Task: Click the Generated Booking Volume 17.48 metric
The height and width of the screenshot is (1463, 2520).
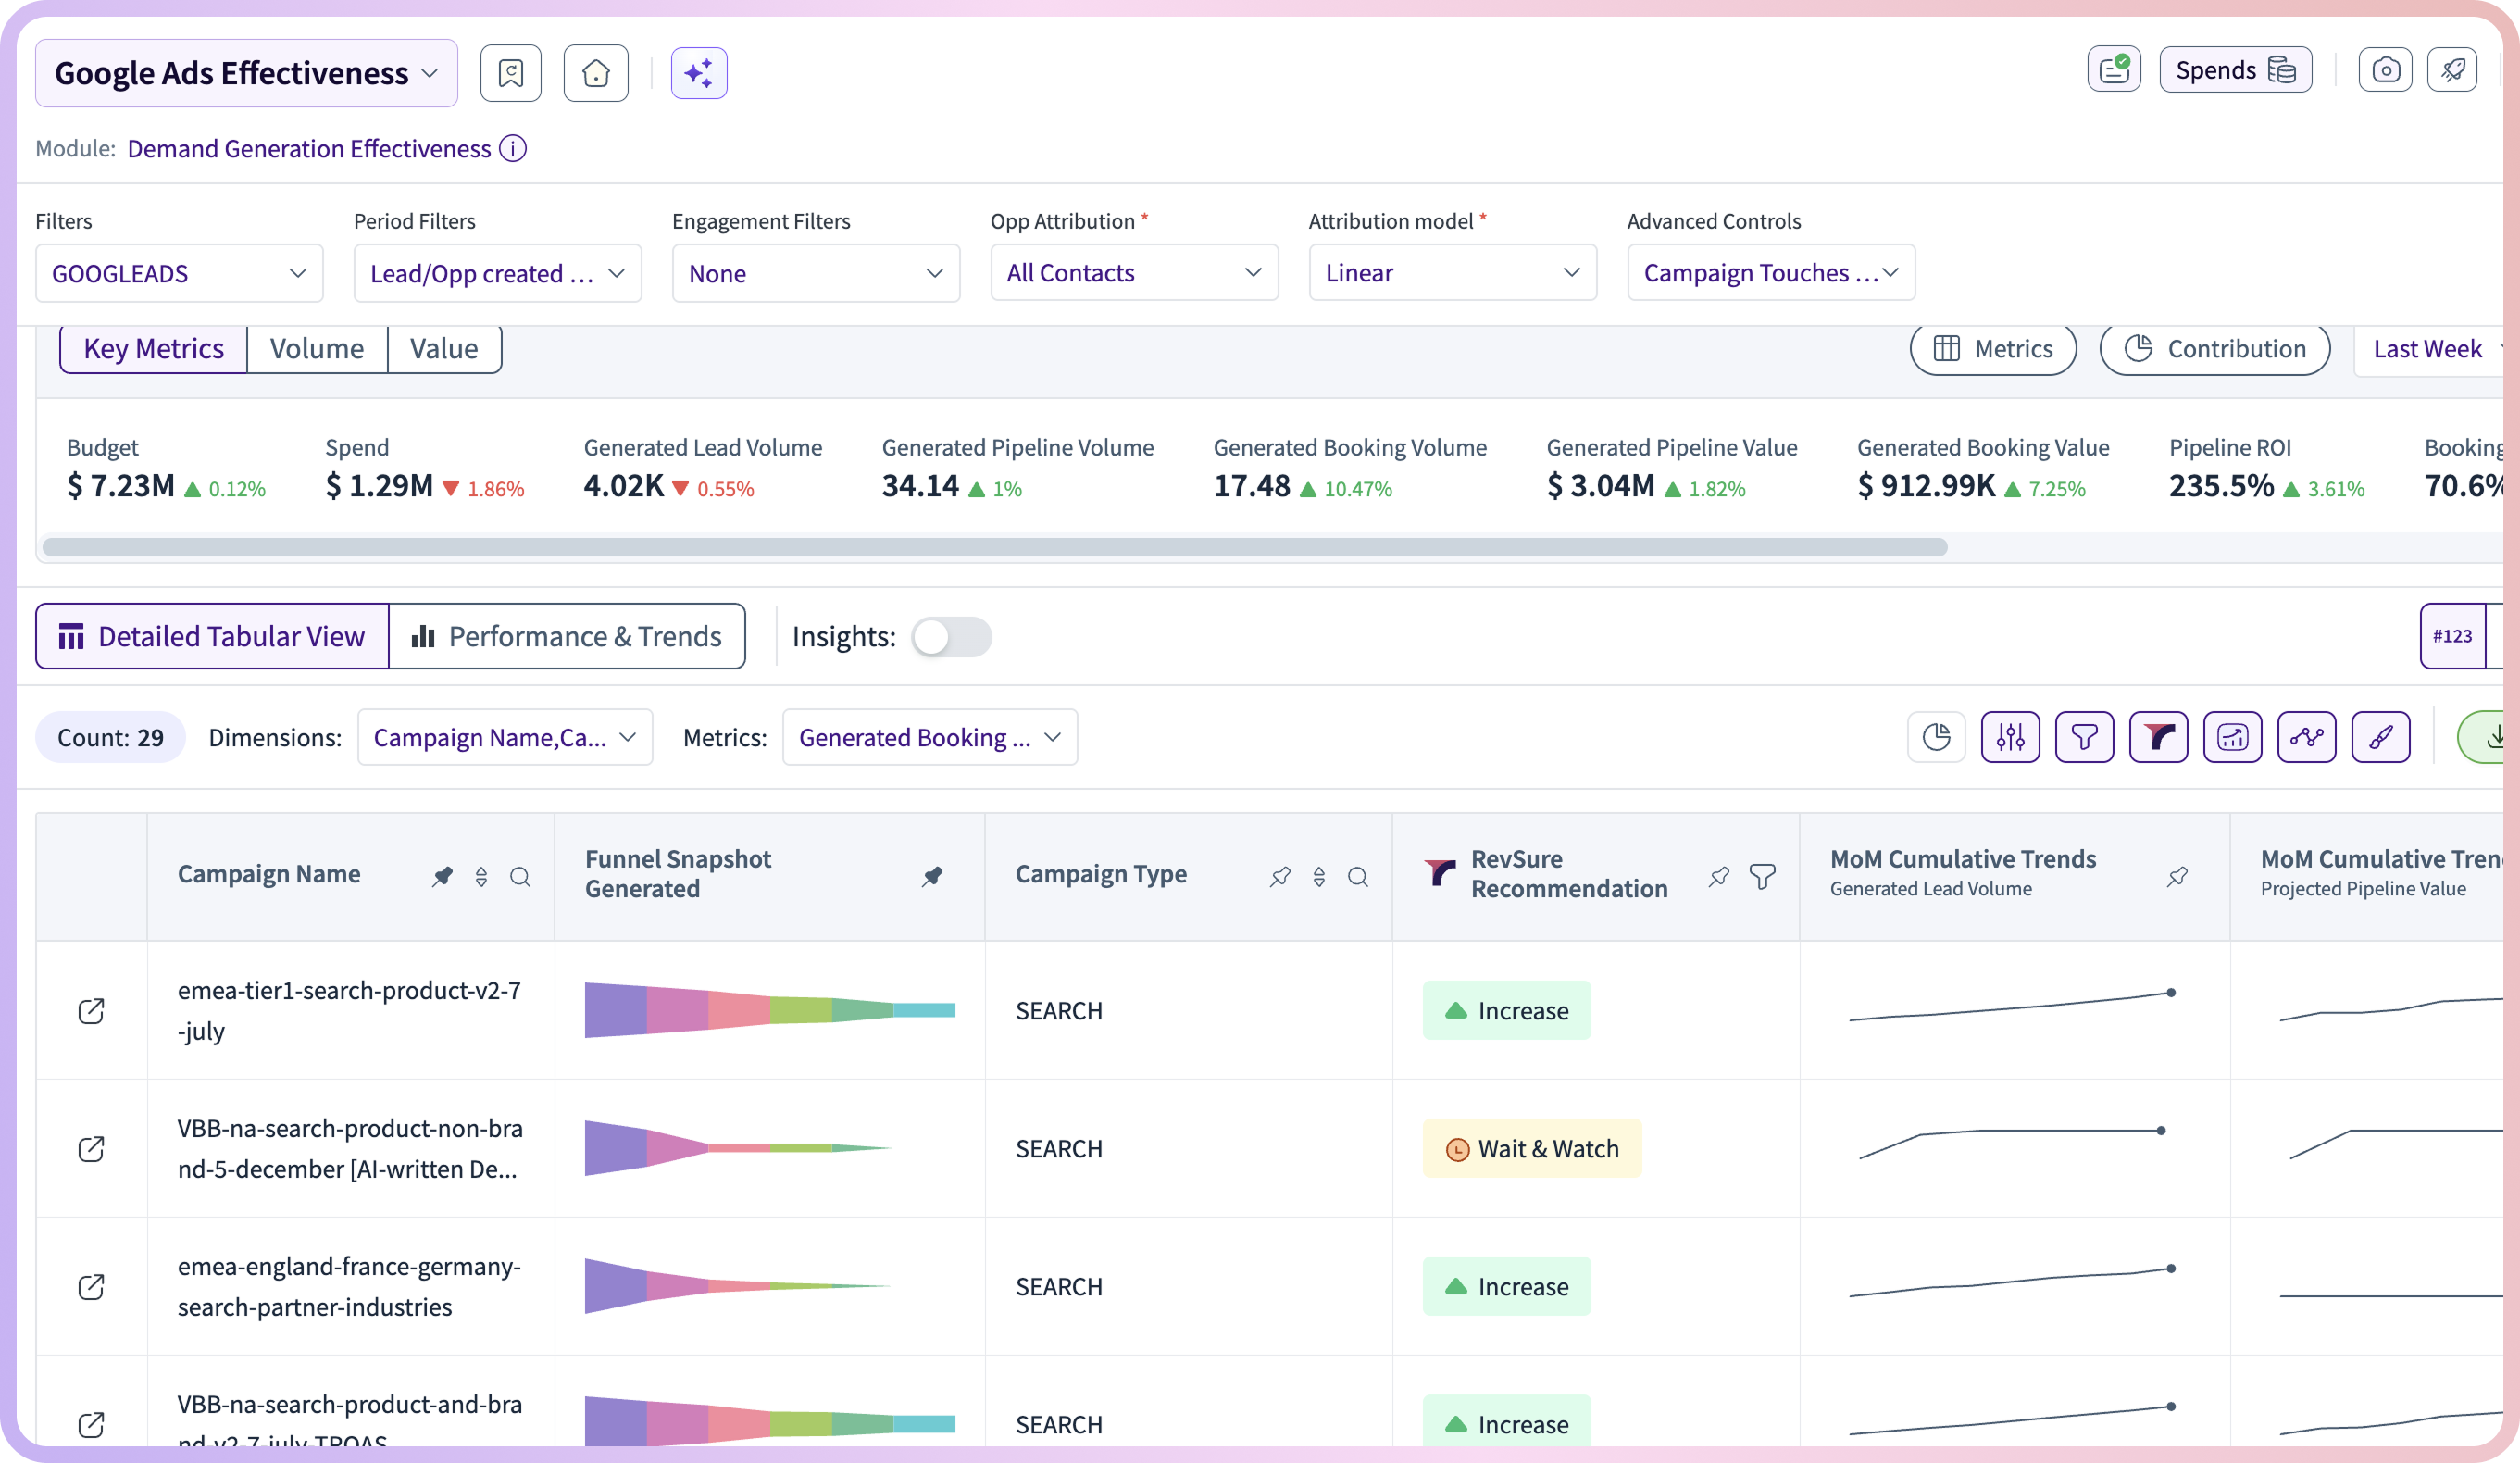Action: click(x=1350, y=469)
